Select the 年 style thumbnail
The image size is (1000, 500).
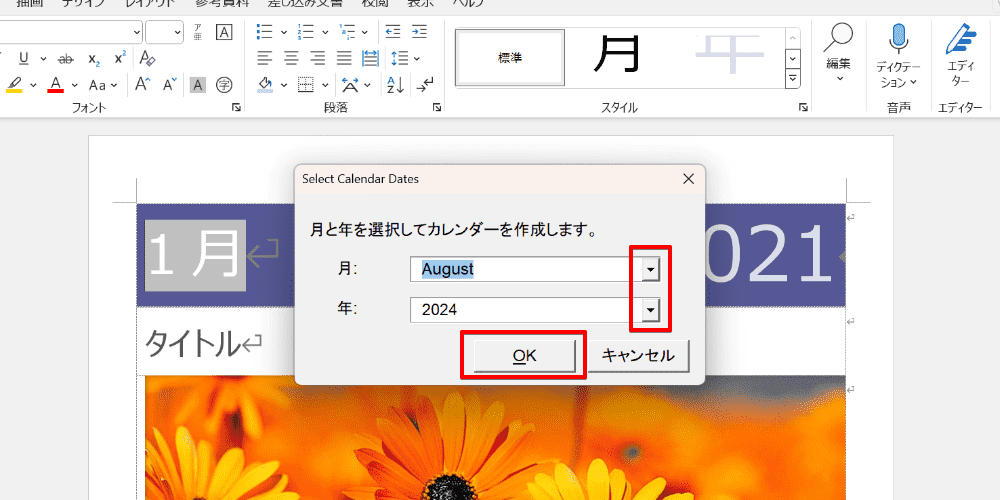click(x=728, y=56)
